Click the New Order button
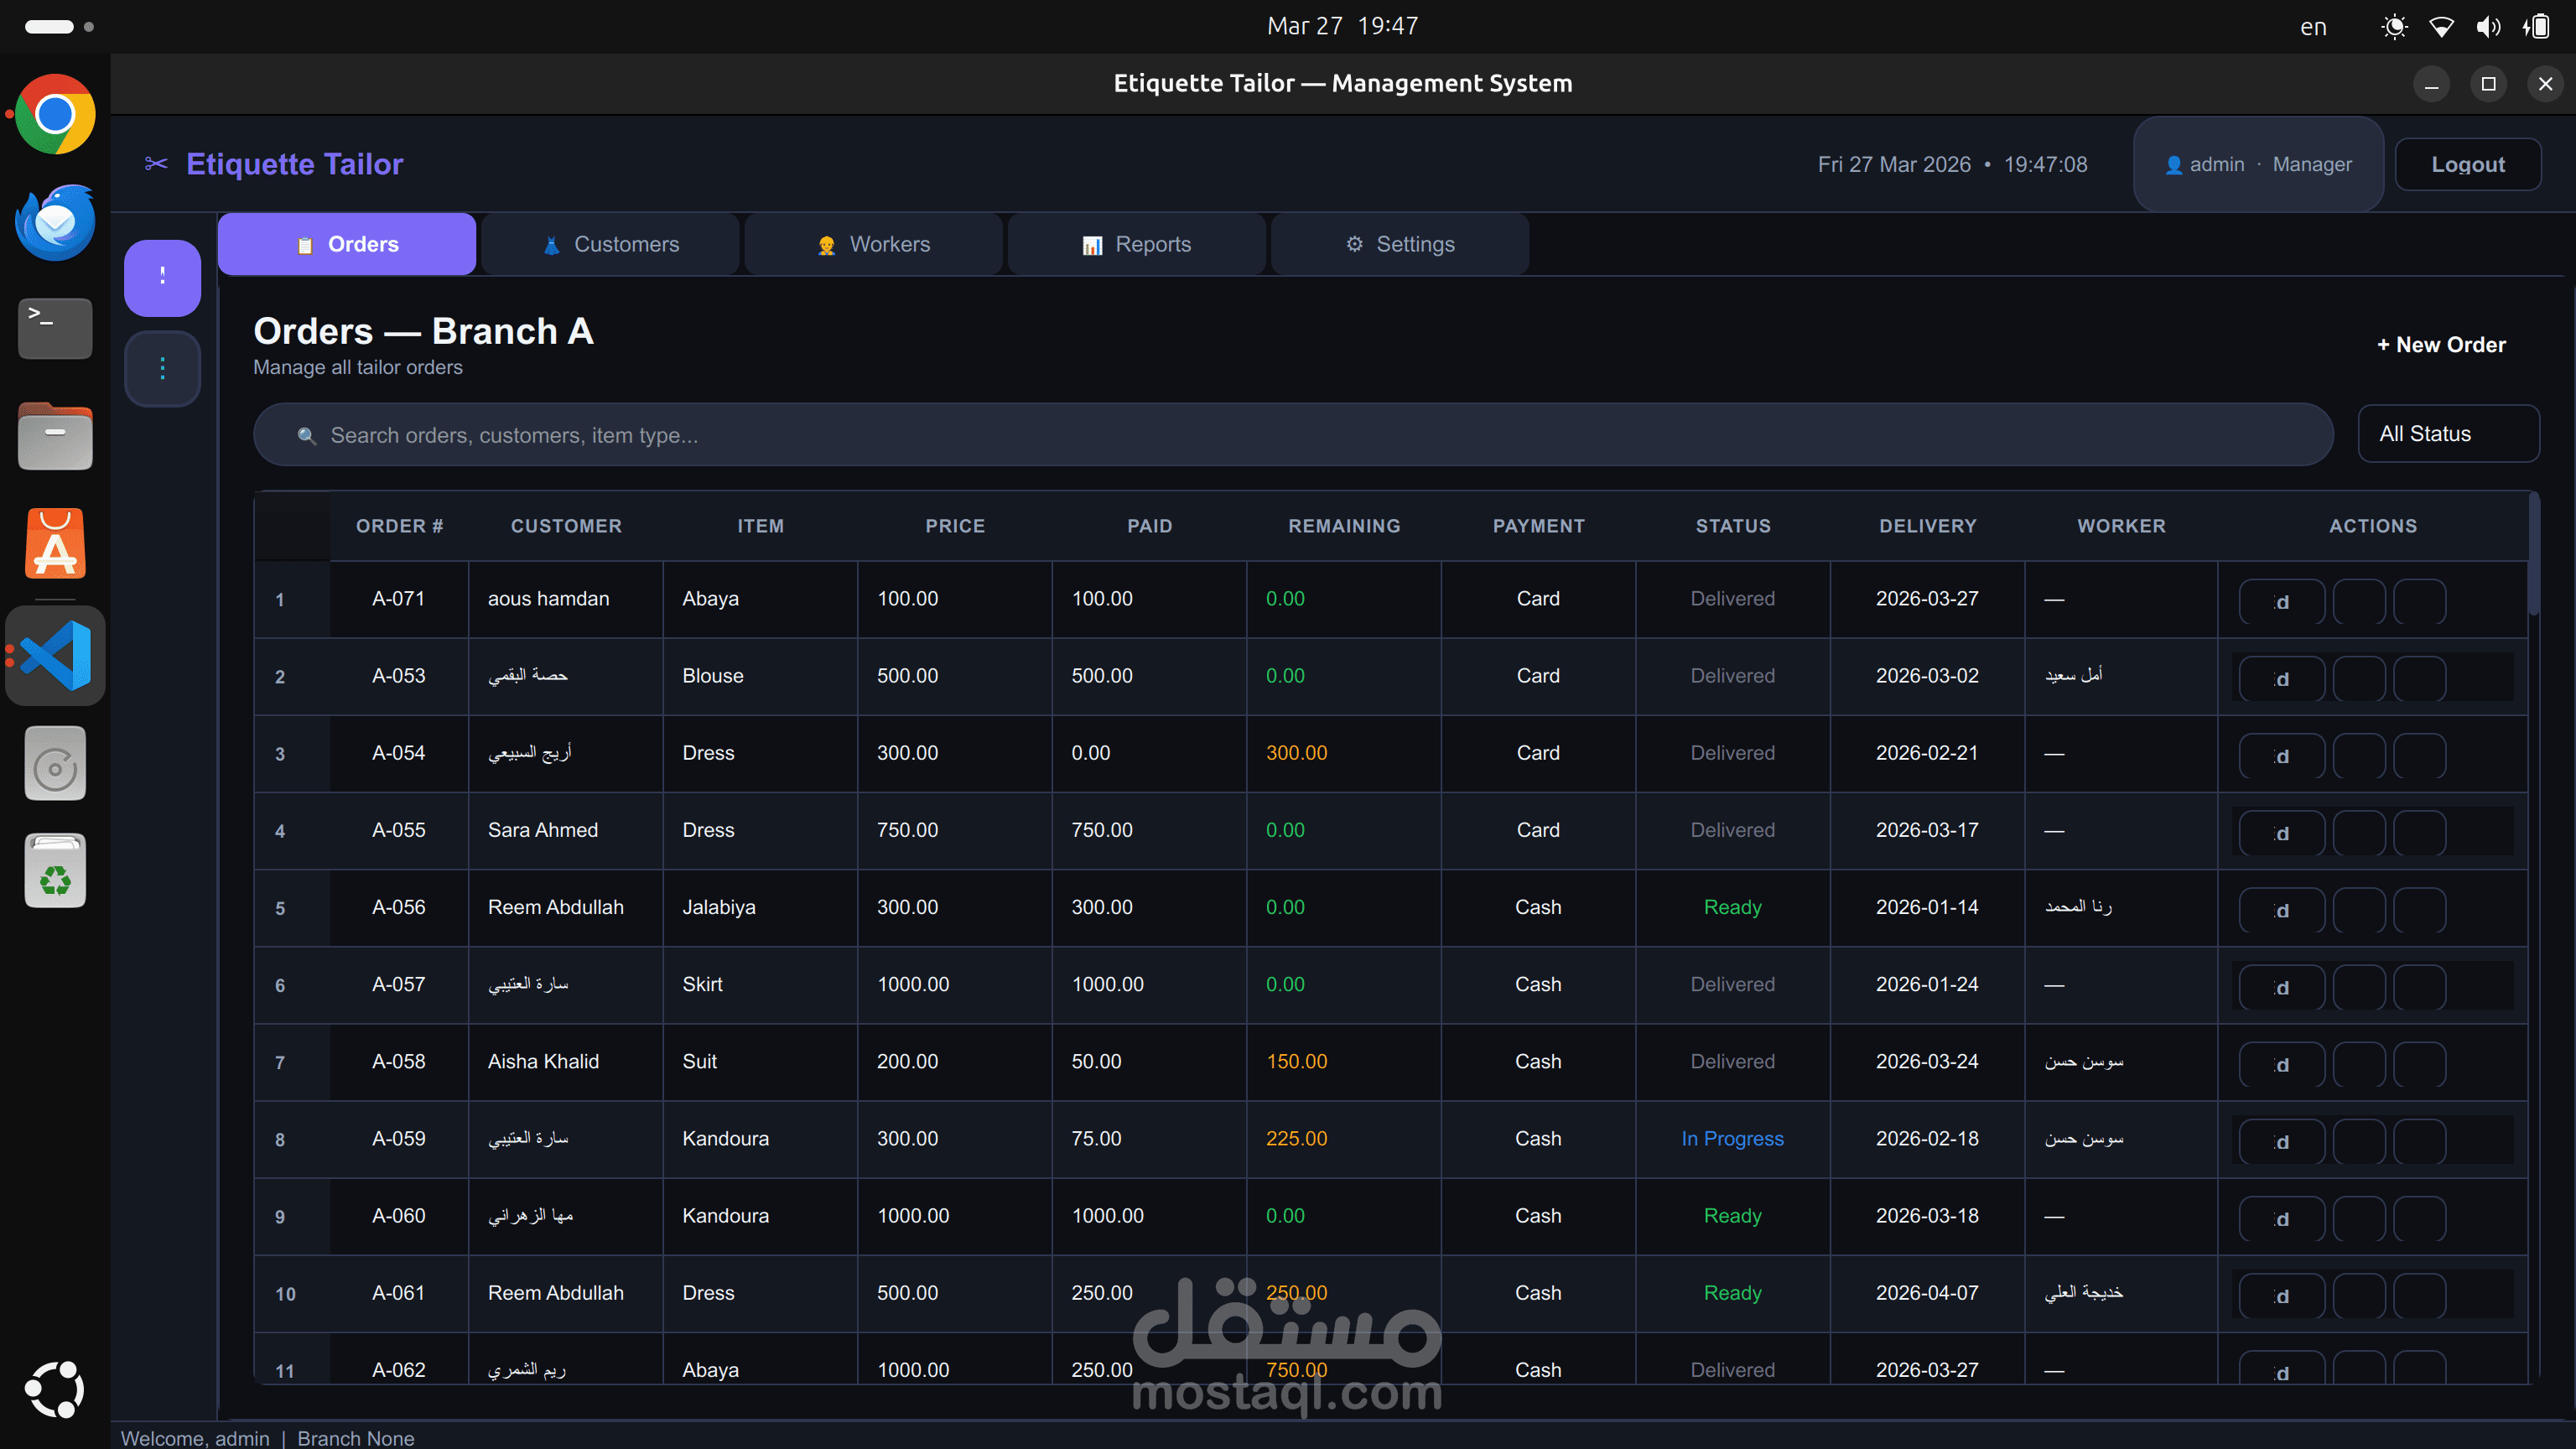 [x=2441, y=345]
